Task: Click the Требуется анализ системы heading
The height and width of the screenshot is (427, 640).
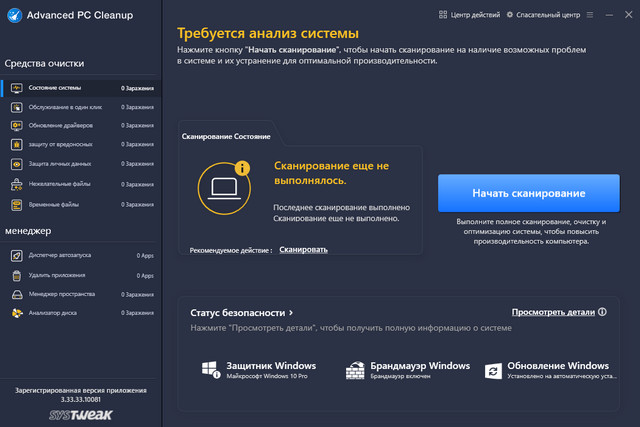Action: click(x=268, y=33)
